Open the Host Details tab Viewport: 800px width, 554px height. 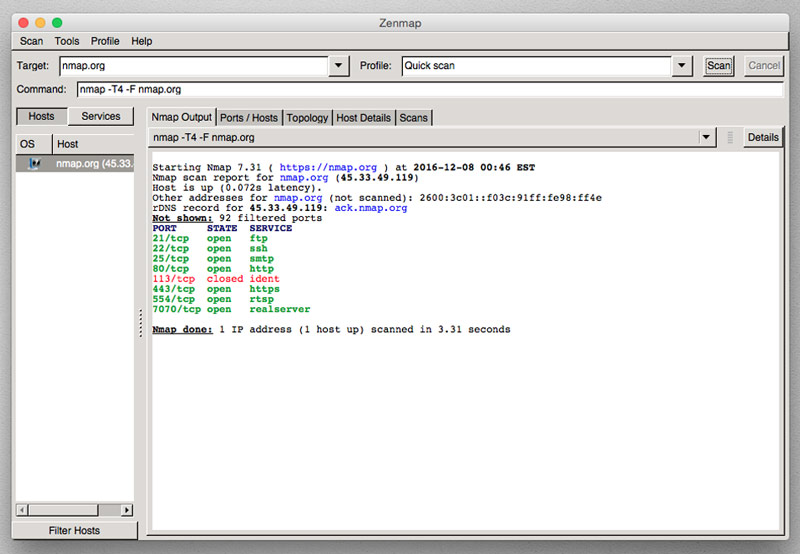(x=363, y=118)
